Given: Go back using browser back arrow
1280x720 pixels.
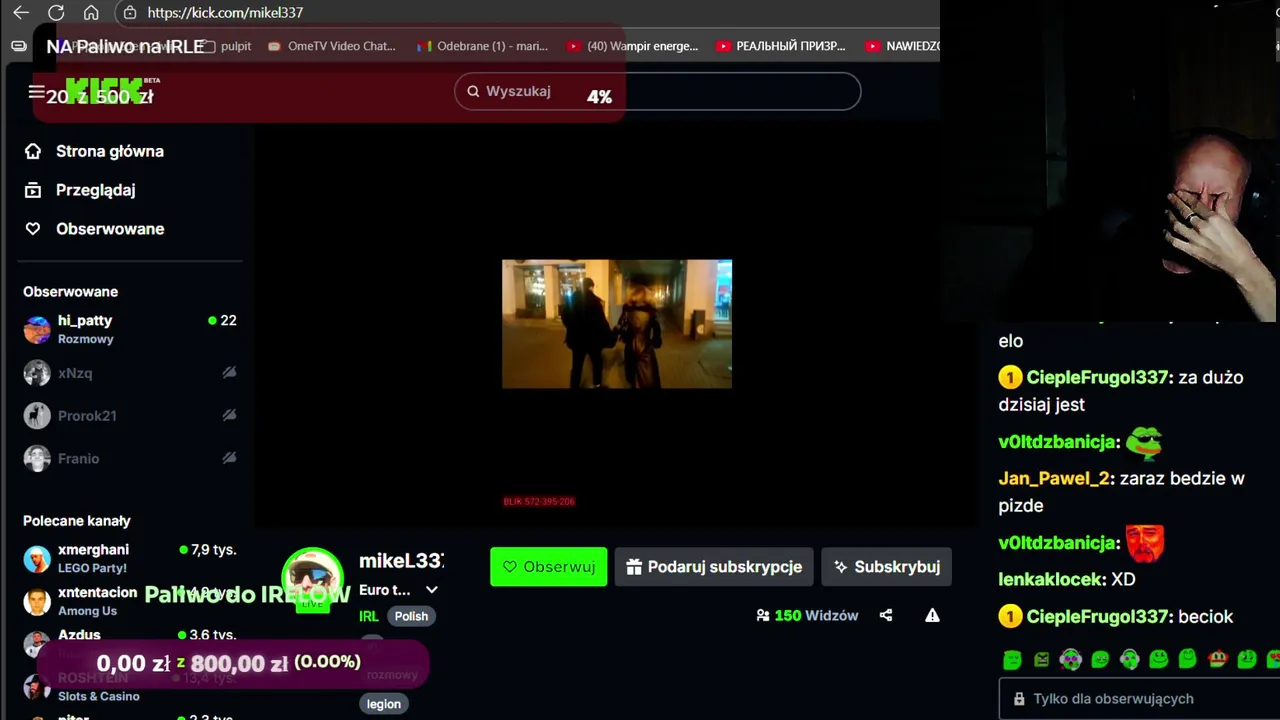Looking at the screenshot, I should coord(21,13).
